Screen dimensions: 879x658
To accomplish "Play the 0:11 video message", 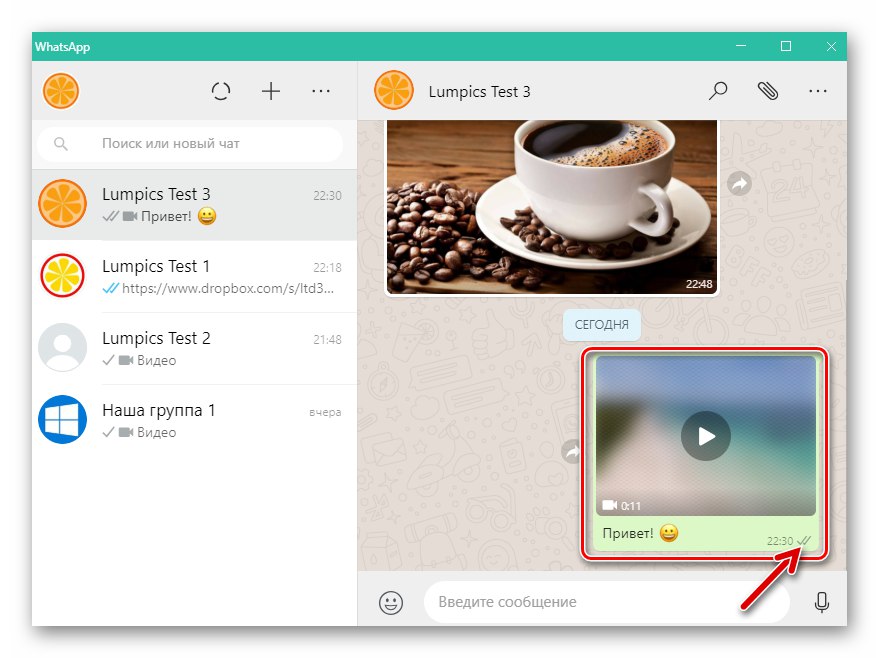I will click(706, 435).
